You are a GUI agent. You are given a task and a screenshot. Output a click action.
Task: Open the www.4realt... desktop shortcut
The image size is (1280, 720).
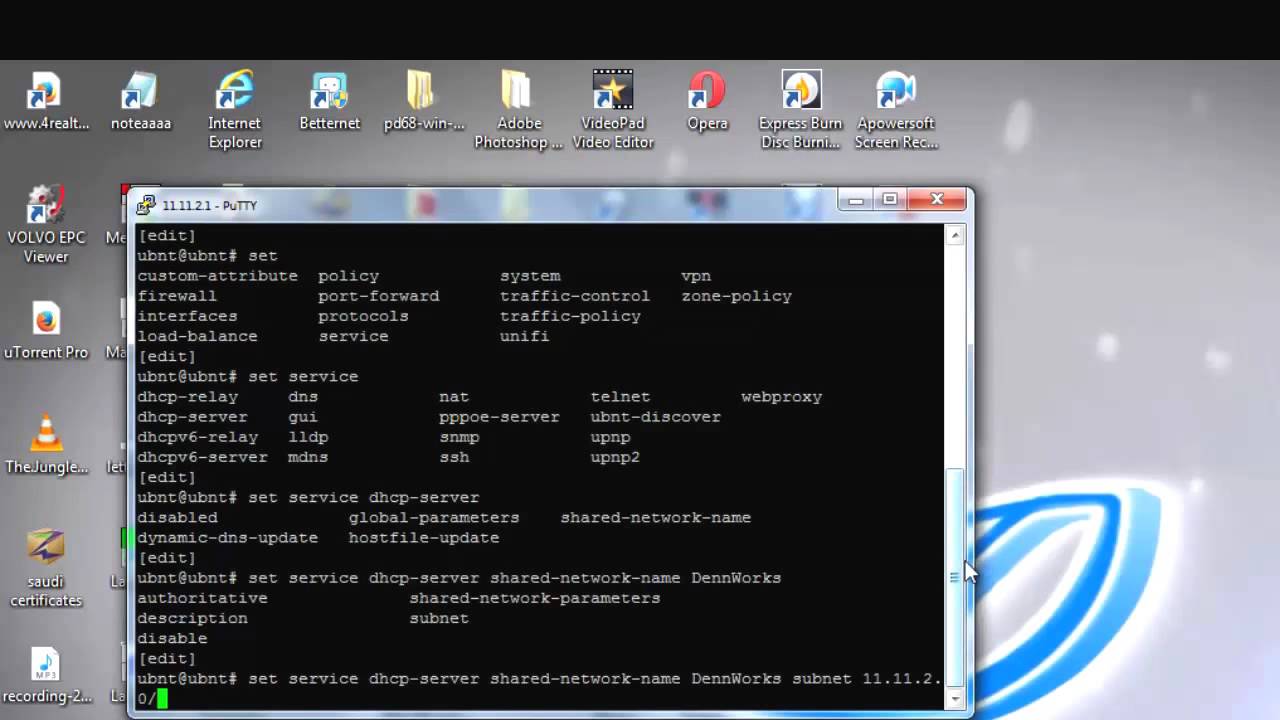point(46,101)
